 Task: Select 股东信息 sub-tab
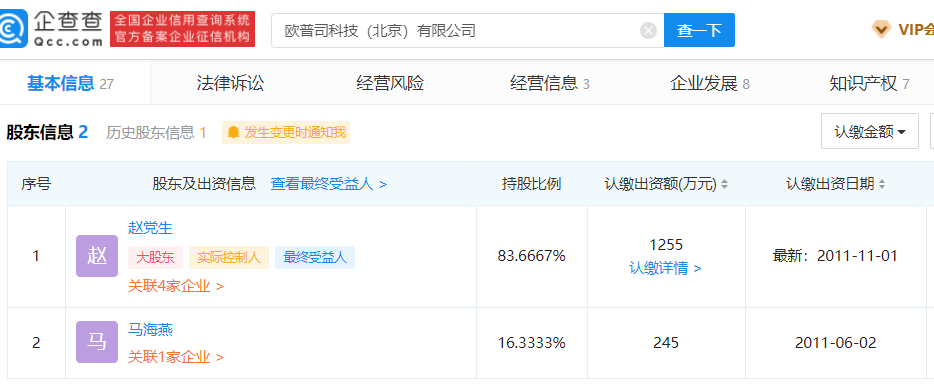click(x=47, y=132)
